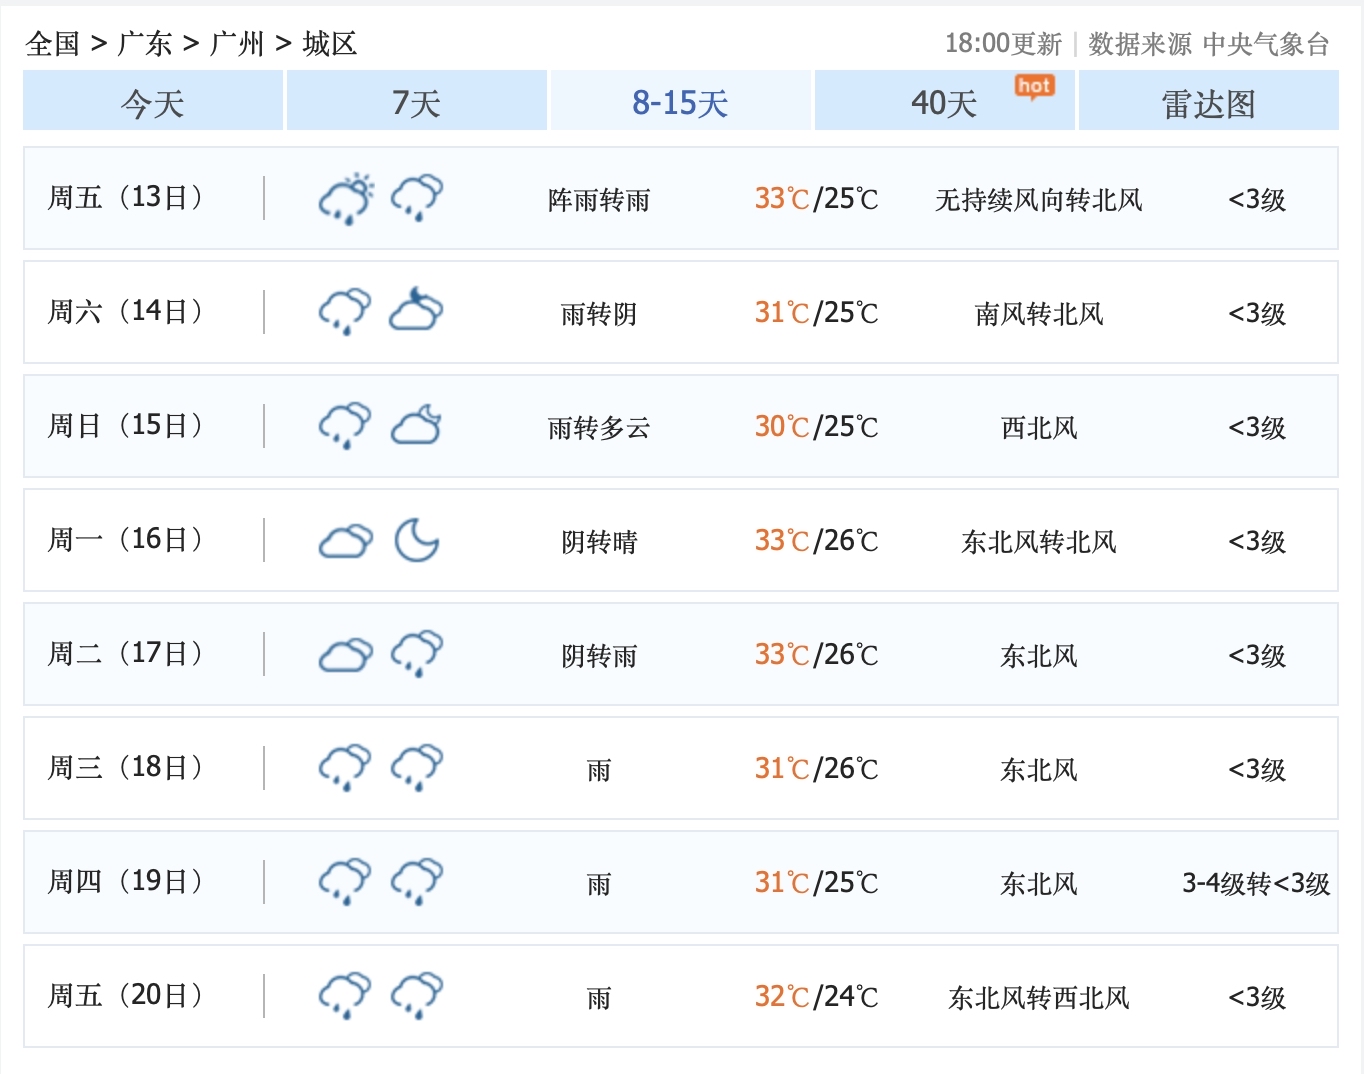Click the 31℃/26℃ temperature value
Screen dimensions: 1364x1074
point(816,769)
